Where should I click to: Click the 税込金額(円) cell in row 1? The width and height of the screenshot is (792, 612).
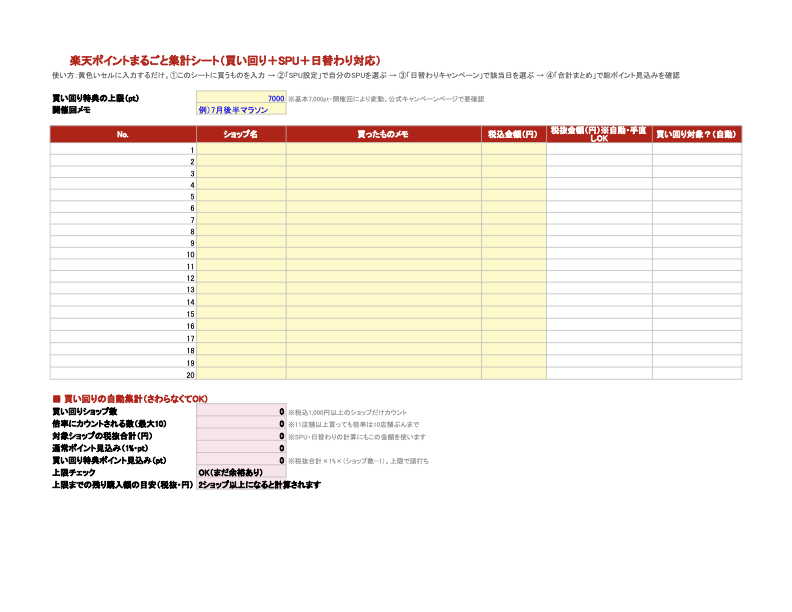click(x=514, y=149)
